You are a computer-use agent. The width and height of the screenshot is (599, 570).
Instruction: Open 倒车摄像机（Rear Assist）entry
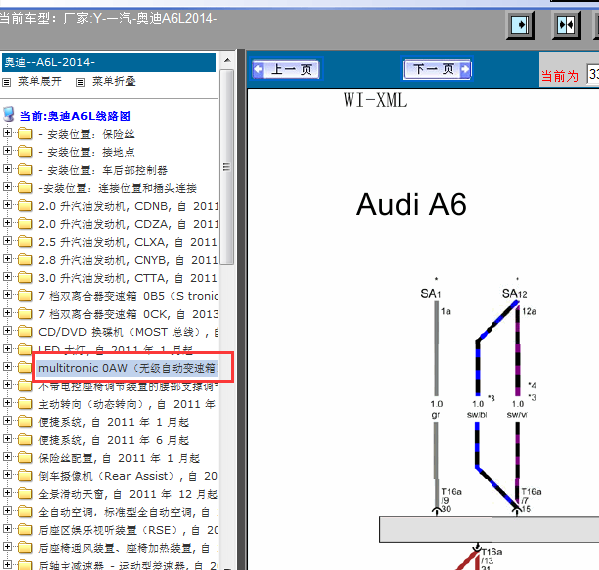pos(128,476)
